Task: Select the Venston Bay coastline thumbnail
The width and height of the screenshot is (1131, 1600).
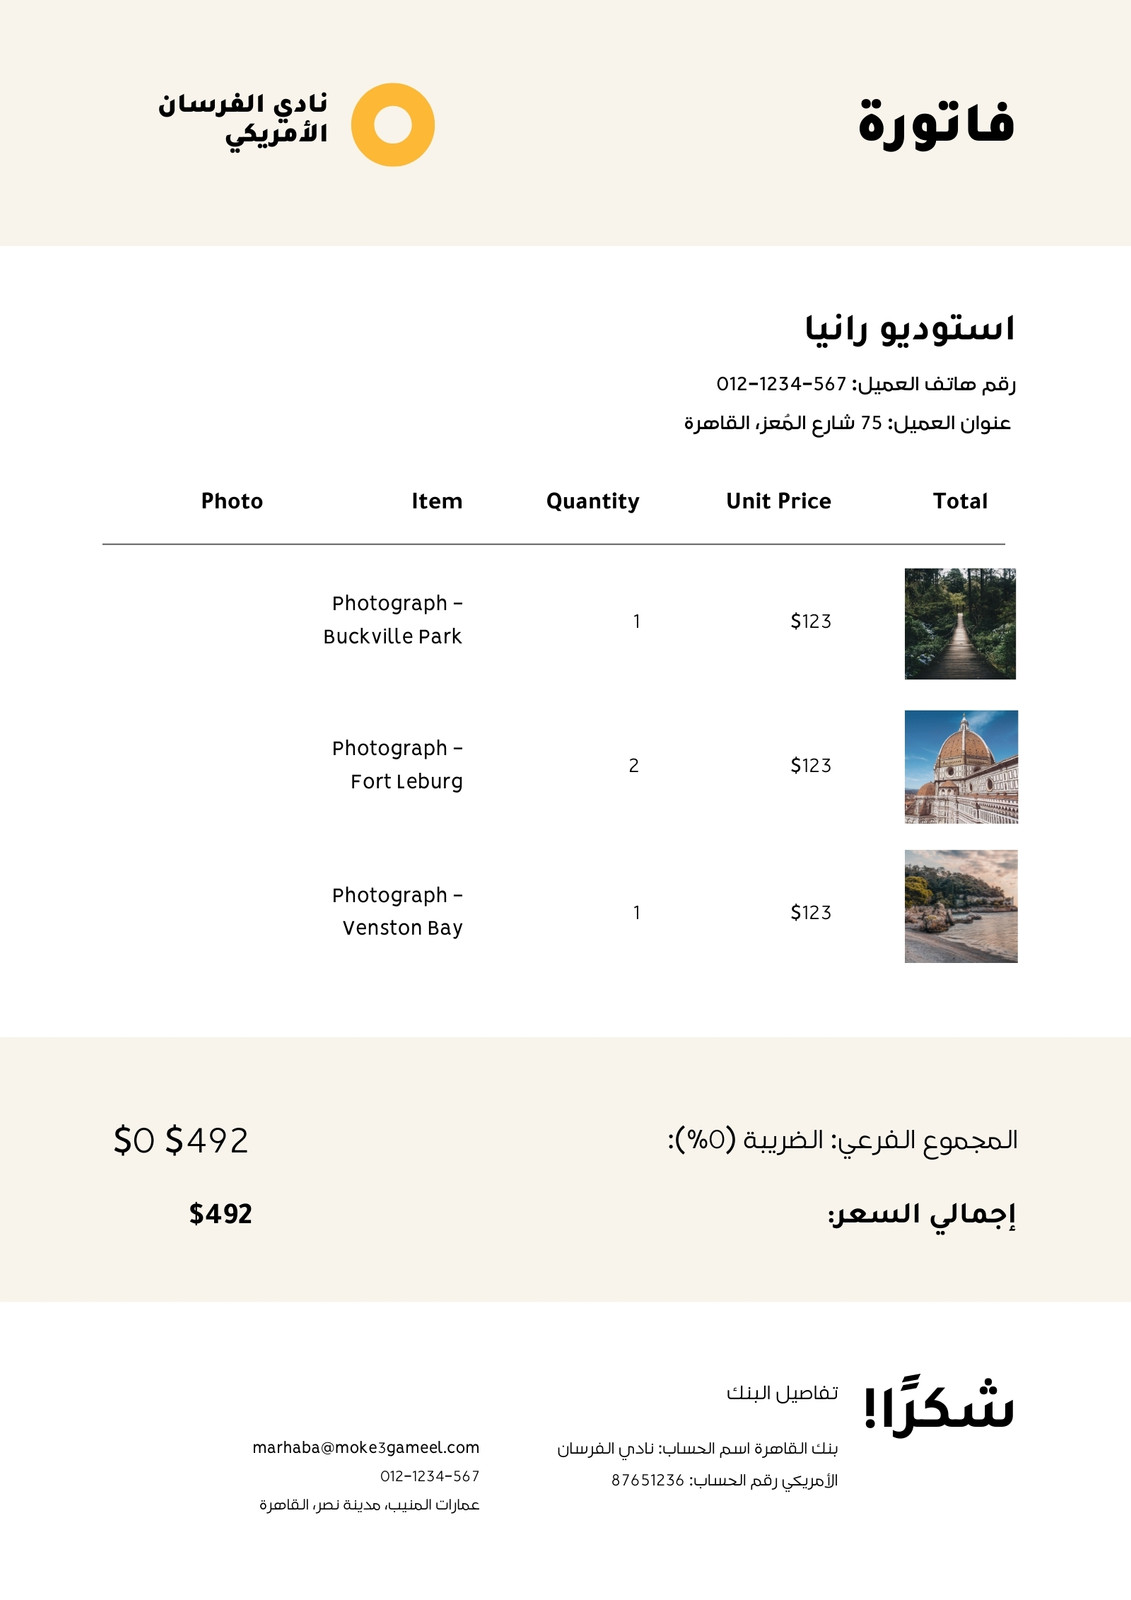Action: (961, 907)
